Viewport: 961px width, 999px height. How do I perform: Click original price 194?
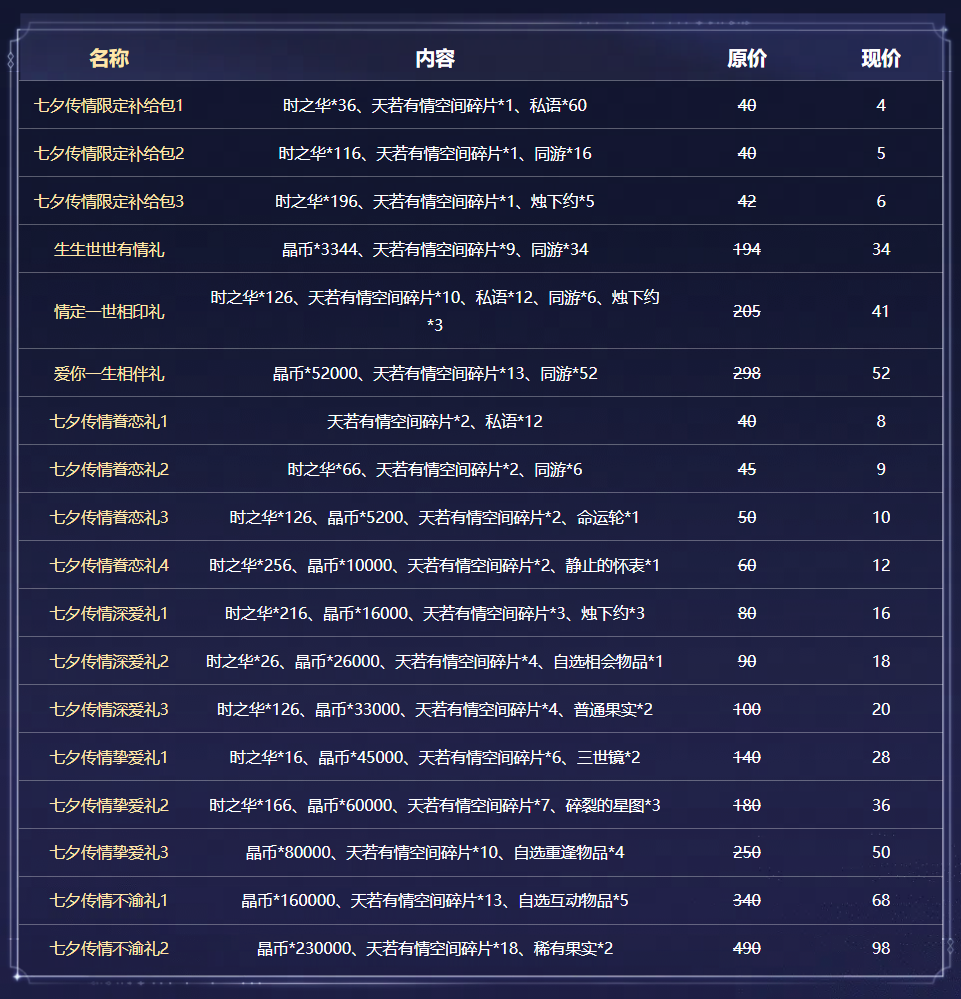[x=747, y=249]
